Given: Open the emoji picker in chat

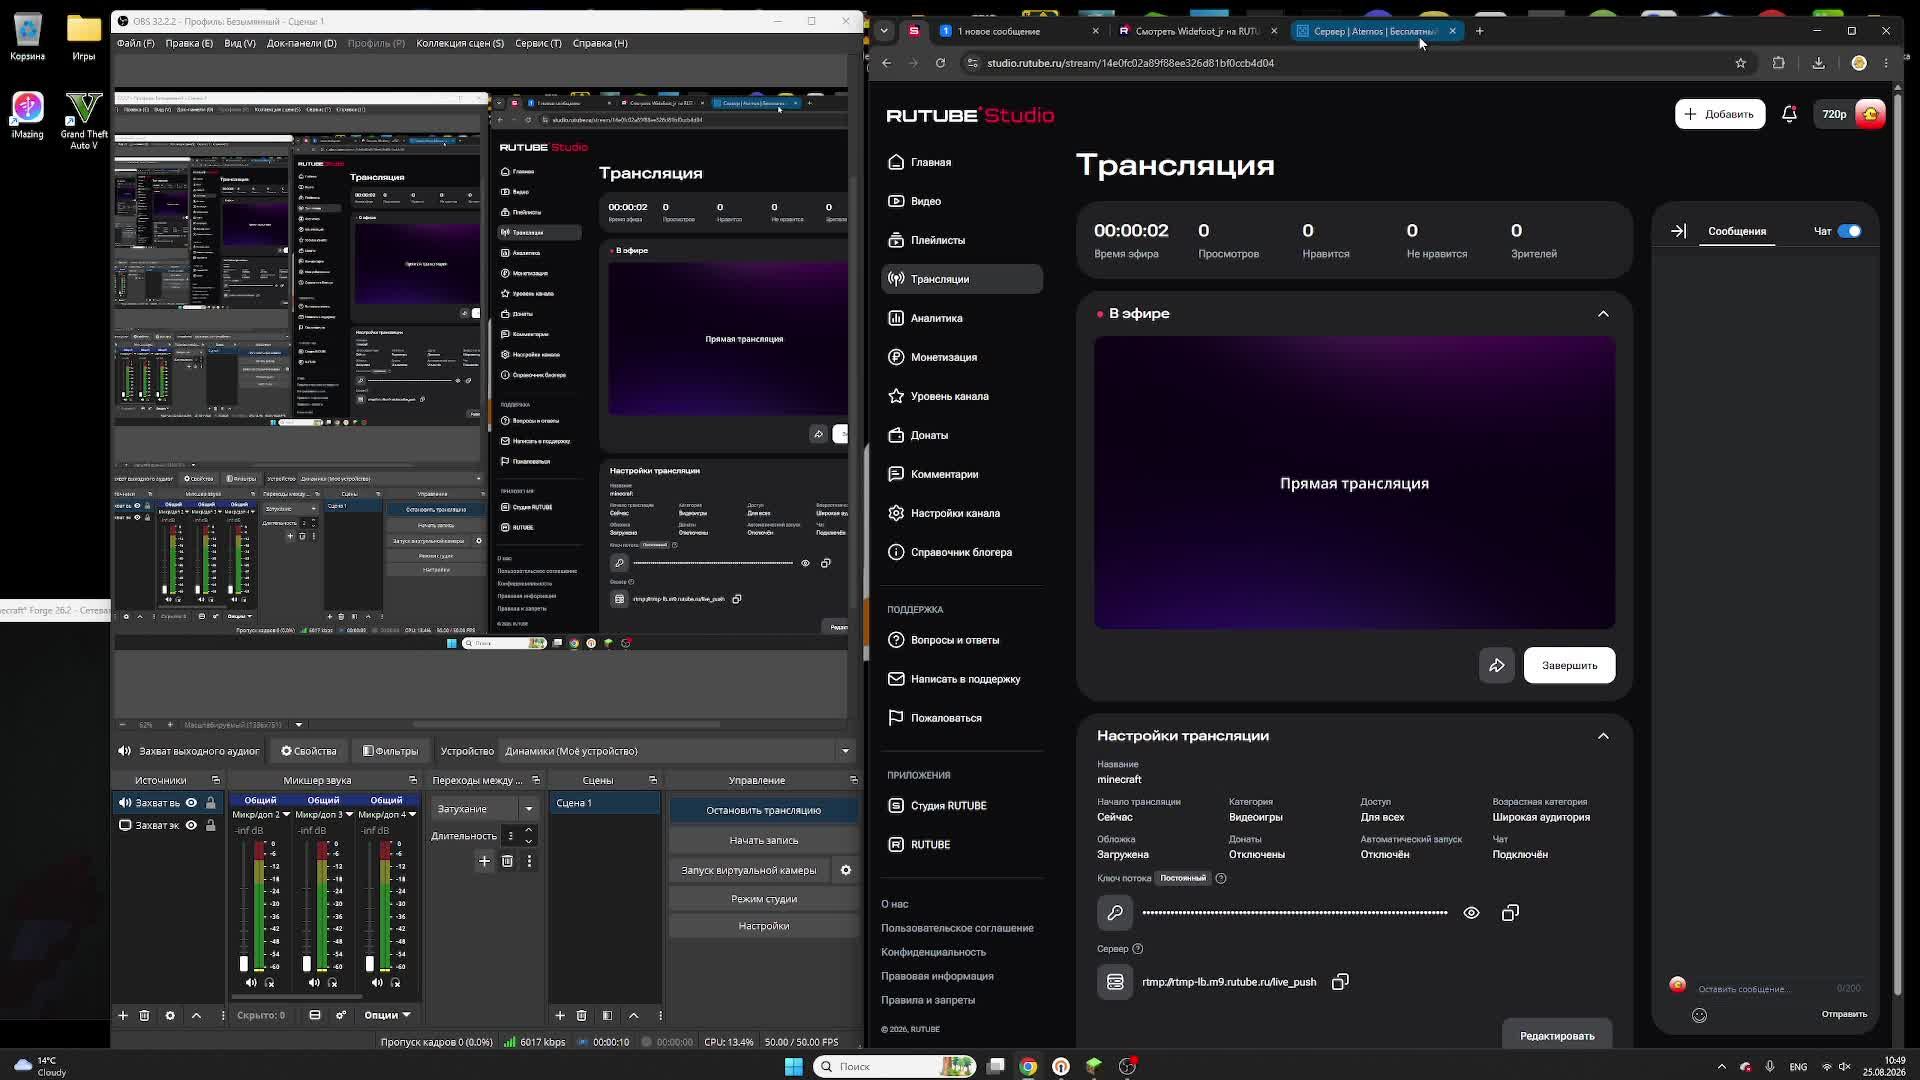Looking at the screenshot, I should (1699, 1015).
